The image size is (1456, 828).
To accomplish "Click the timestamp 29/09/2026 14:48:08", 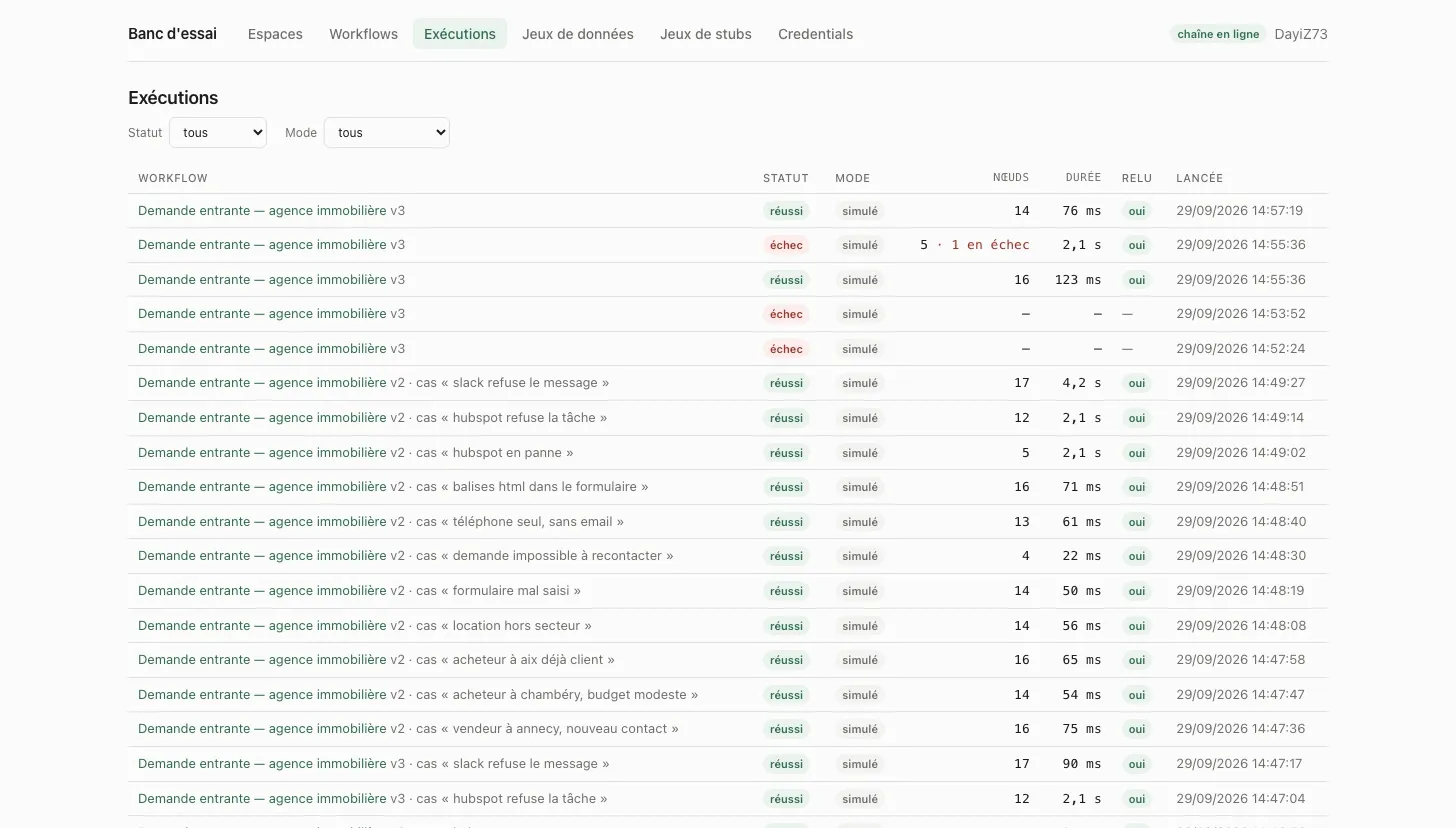I will [x=1240, y=625].
